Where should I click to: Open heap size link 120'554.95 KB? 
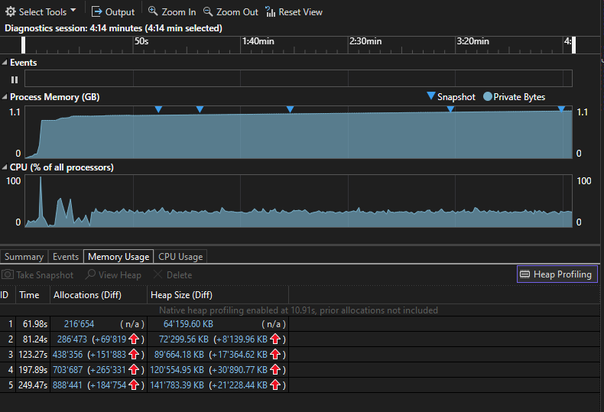pyautogui.click(x=177, y=370)
